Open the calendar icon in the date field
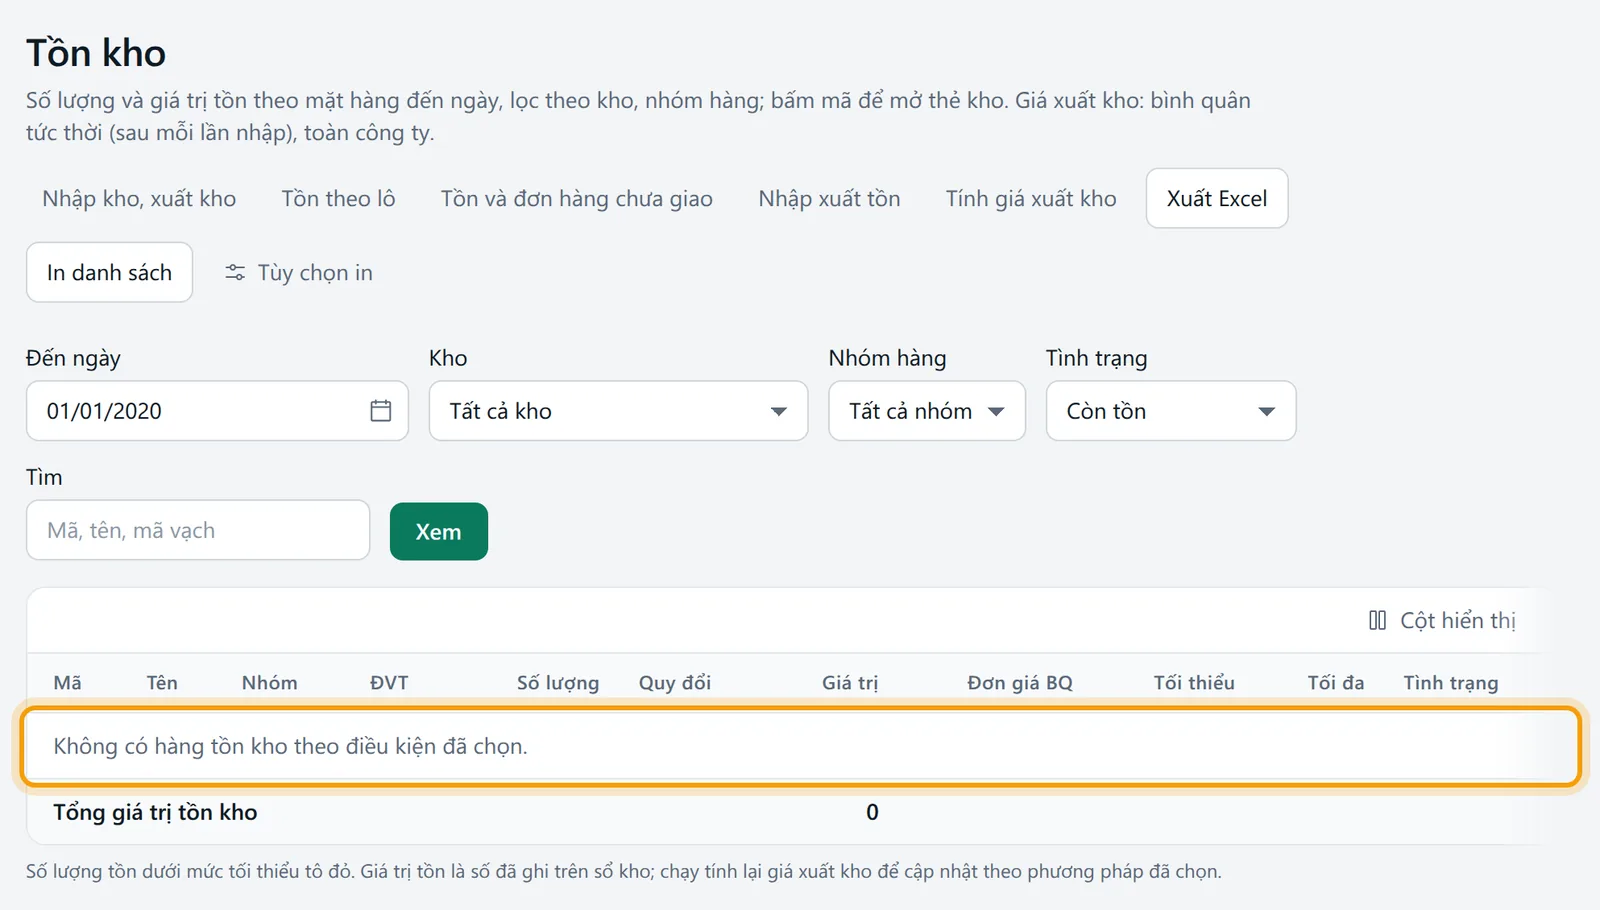This screenshot has height=910, width=1600. (x=381, y=410)
